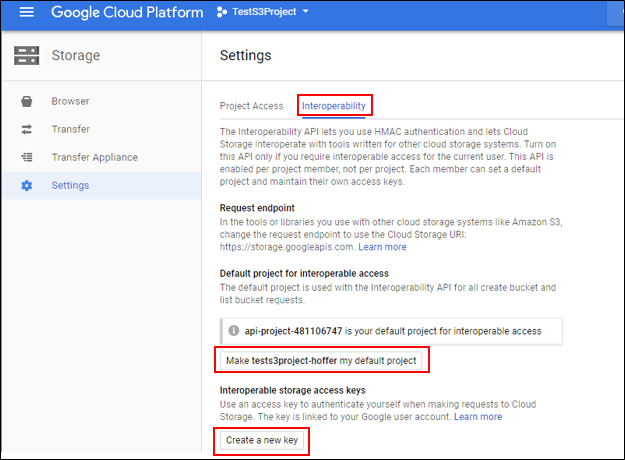The image size is (625, 460).
Task: Select Transfer Appliance in the sidebar
Action: [94, 157]
